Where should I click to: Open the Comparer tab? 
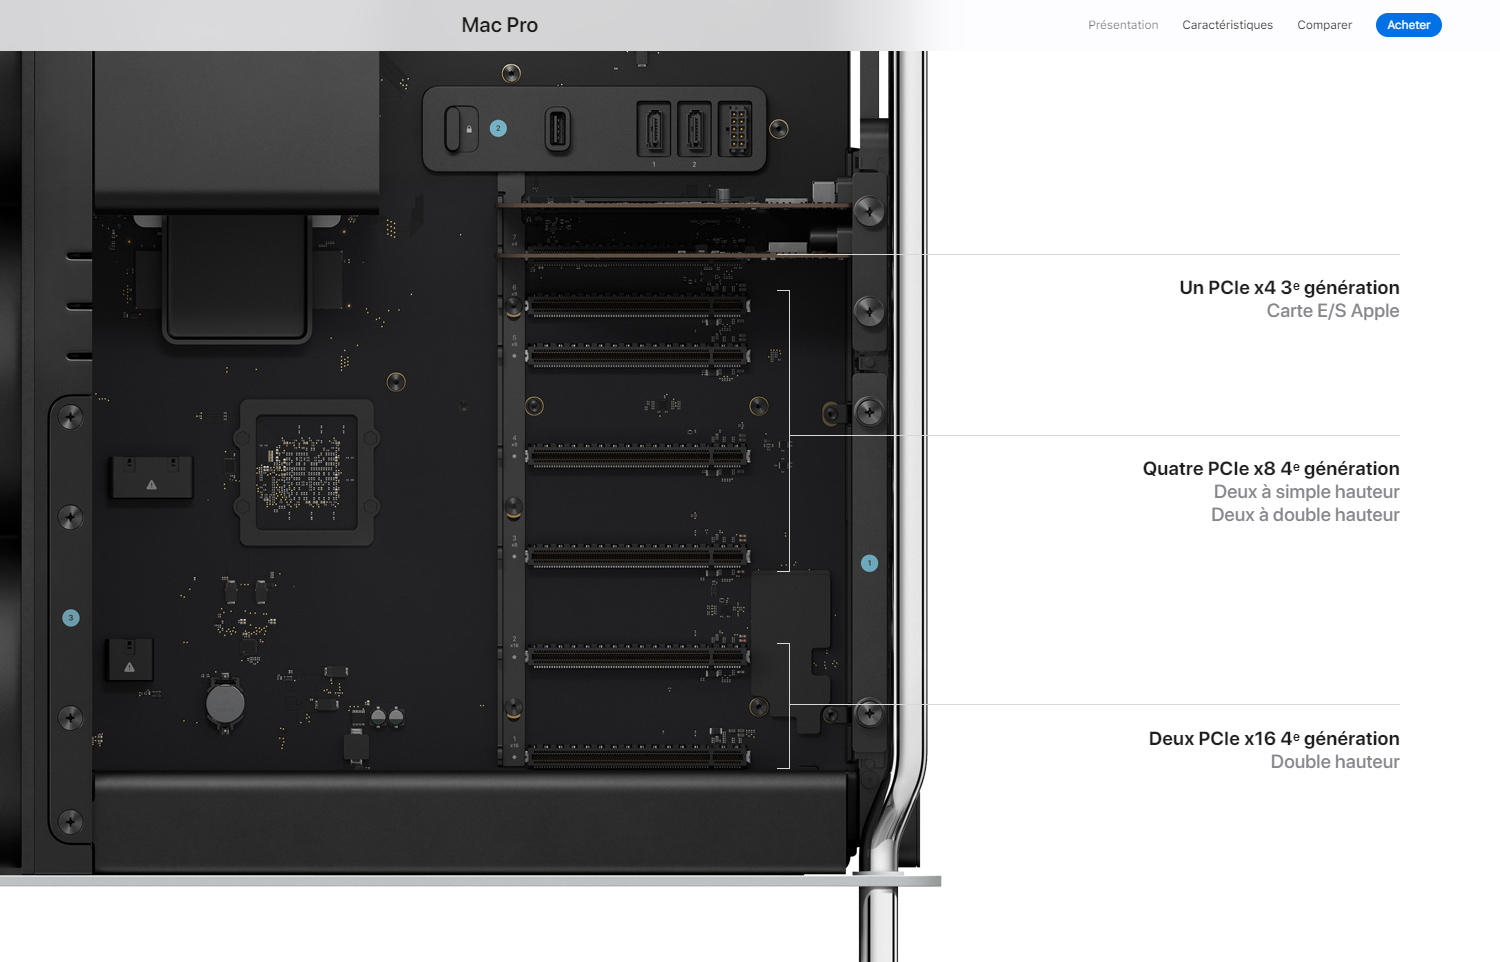point(1324,25)
